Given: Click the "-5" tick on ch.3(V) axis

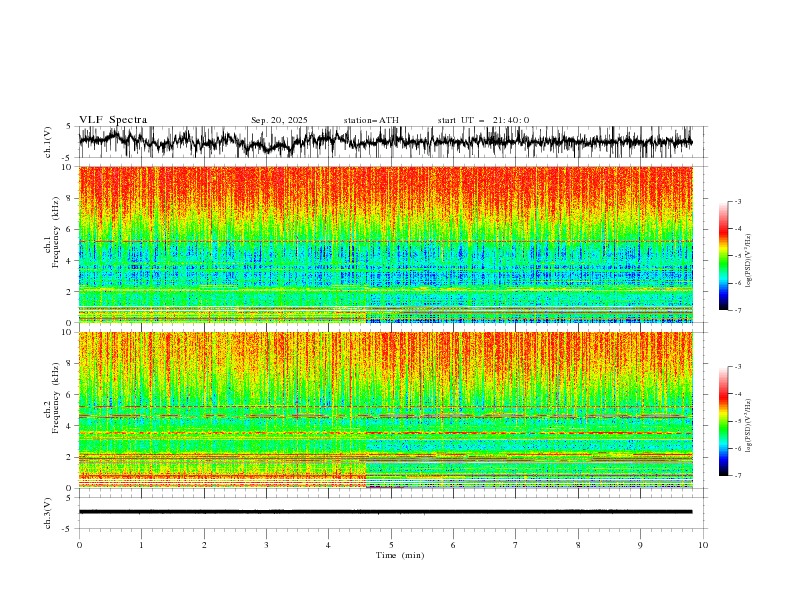Looking at the screenshot, I should click(66, 529).
